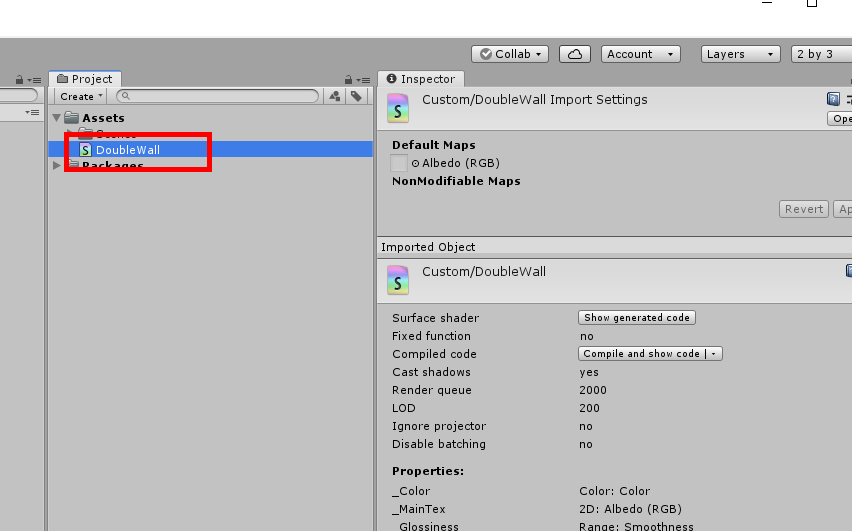Image resolution: width=852 pixels, height=531 pixels.
Task: Open the compile code options arrow
Action: [714, 354]
